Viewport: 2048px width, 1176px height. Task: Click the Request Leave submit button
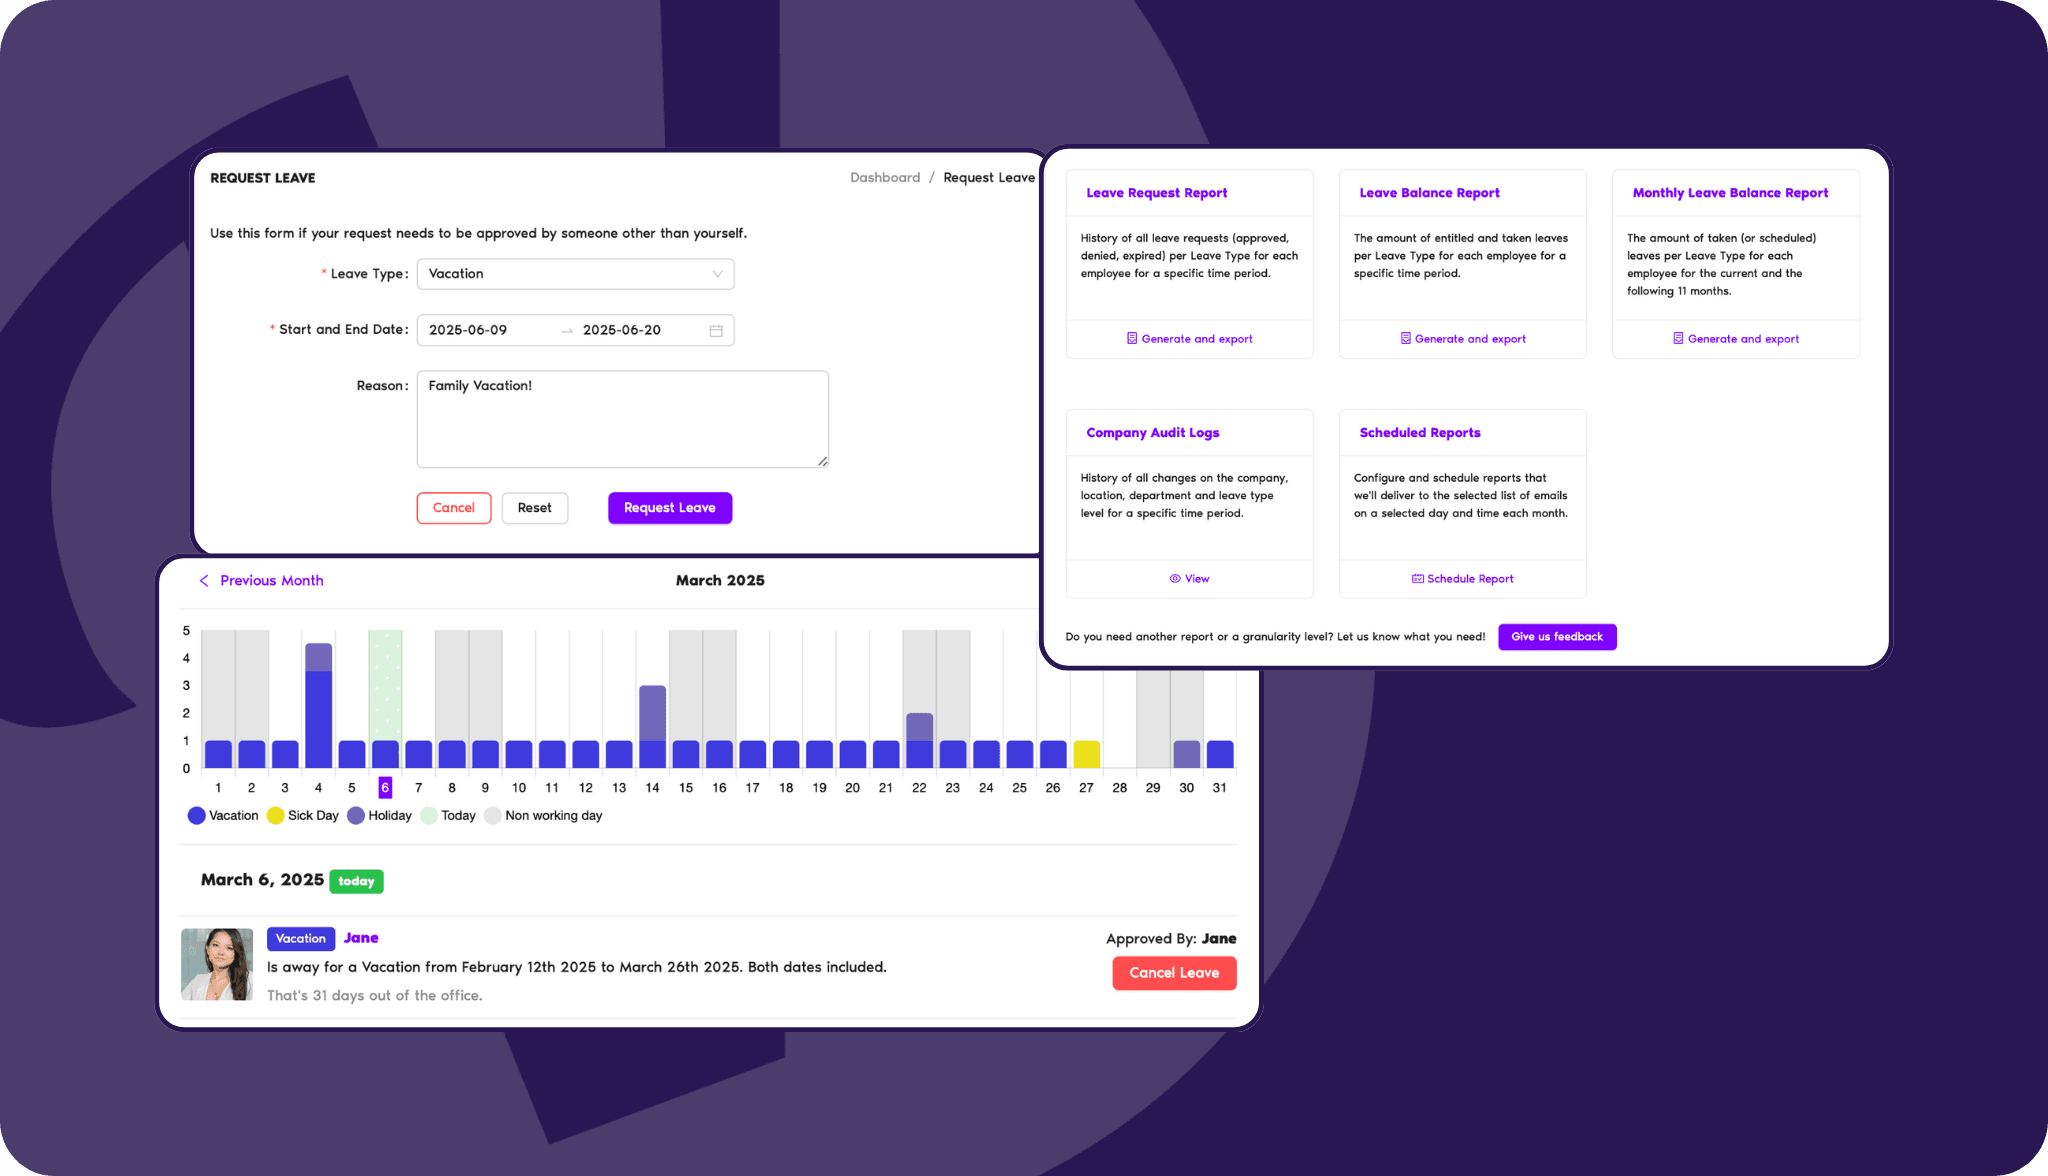671,506
